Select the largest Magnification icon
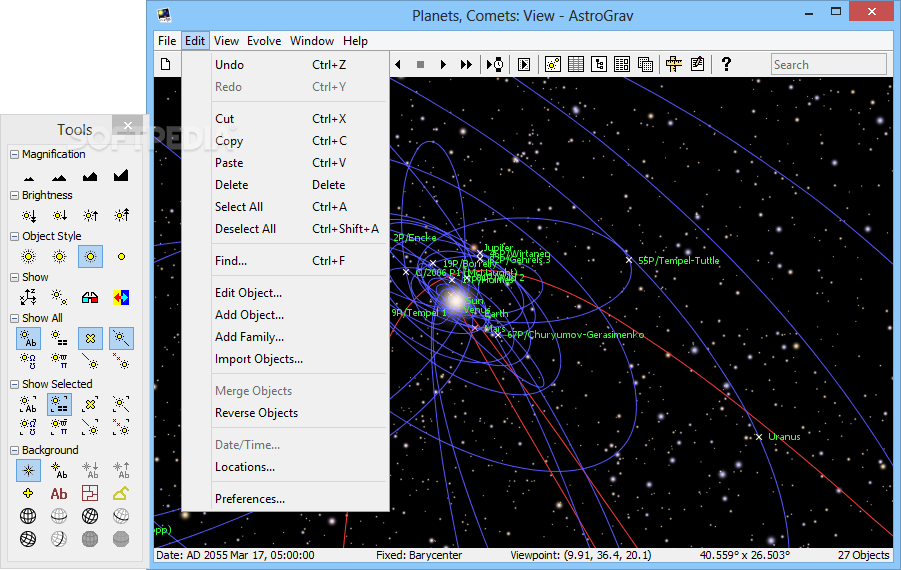Viewport: 901px width, 570px height. pos(121,175)
